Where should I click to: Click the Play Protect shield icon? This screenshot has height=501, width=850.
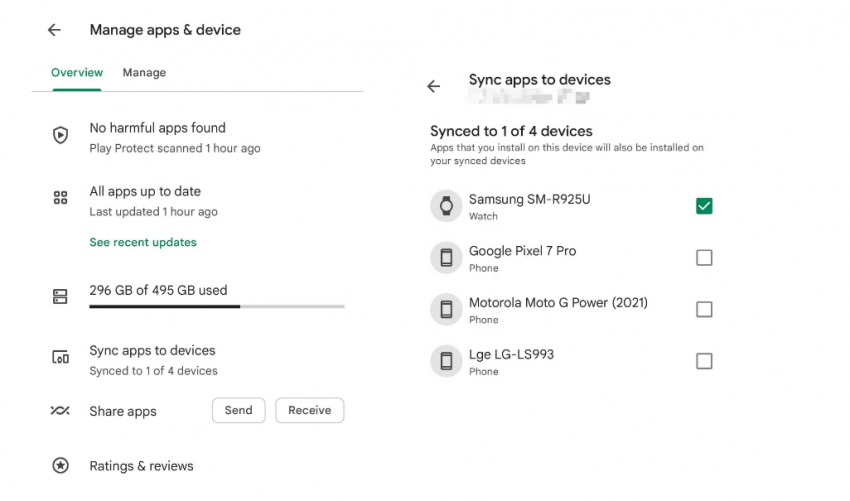pyautogui.click(x=60, y=136)
